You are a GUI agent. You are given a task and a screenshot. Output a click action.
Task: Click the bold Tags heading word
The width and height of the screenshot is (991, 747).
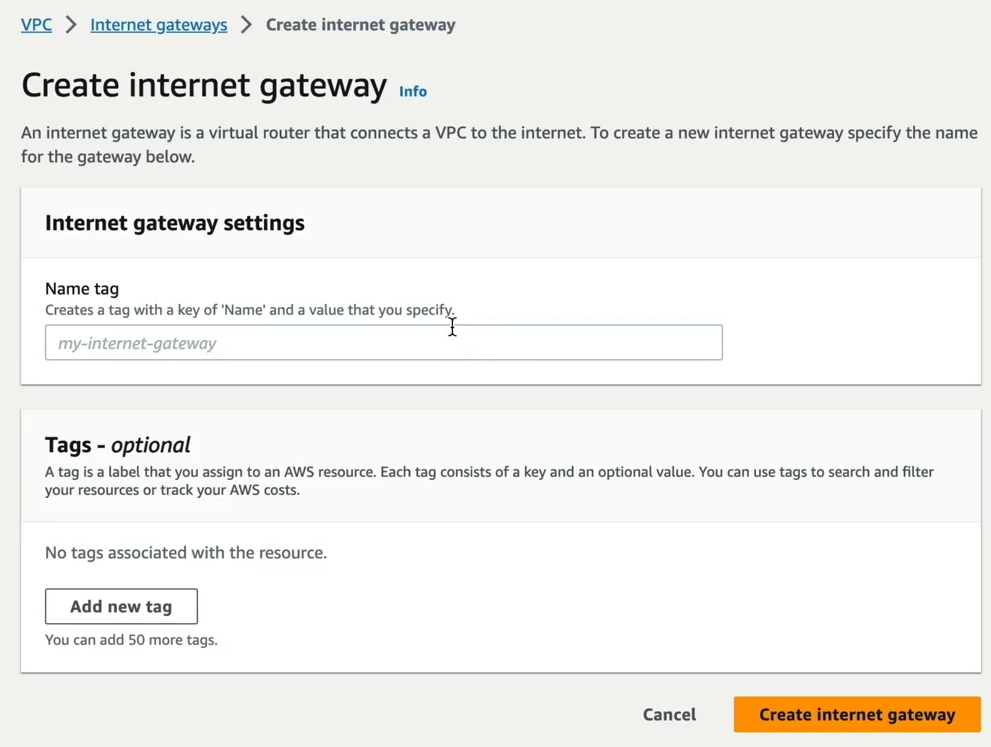click(x=68, y=445)
